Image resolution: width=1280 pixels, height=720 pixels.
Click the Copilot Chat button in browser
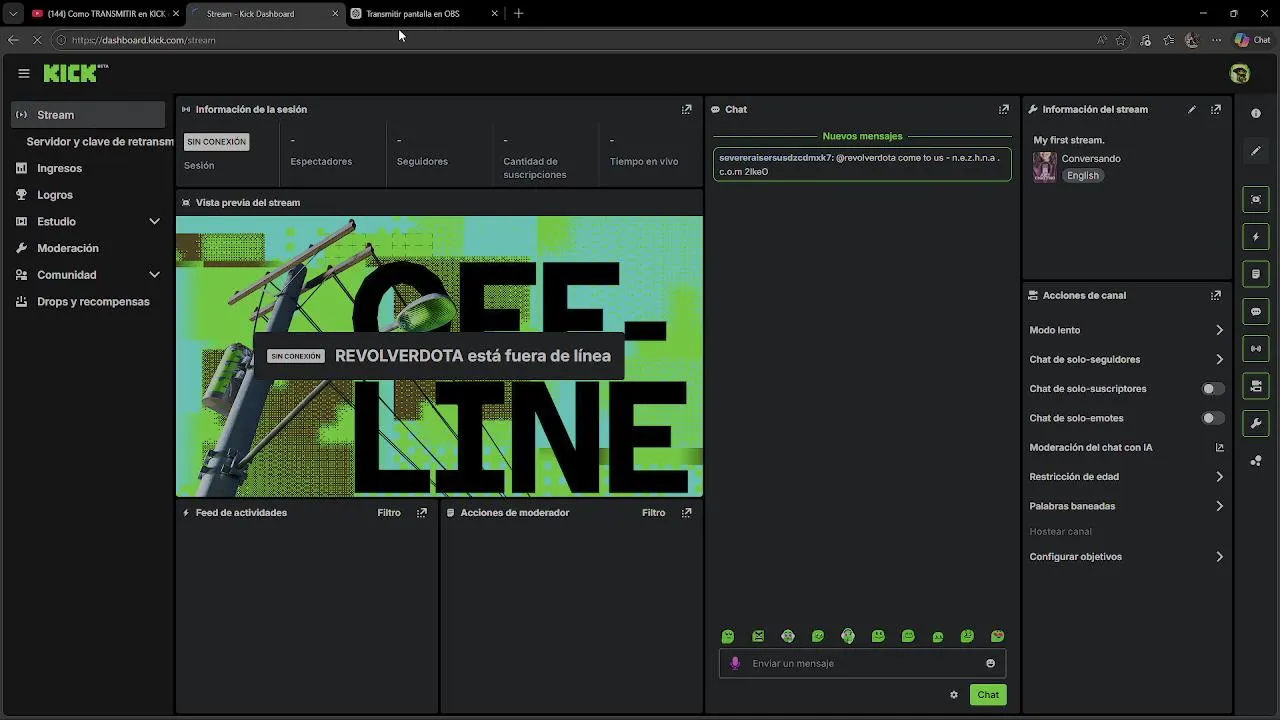pos(1252,40)
